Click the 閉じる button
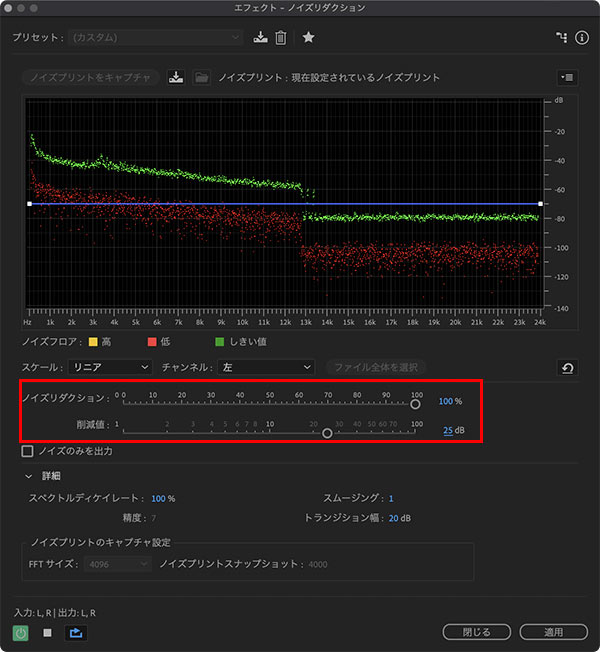600x652 pixels. [477, 632]
